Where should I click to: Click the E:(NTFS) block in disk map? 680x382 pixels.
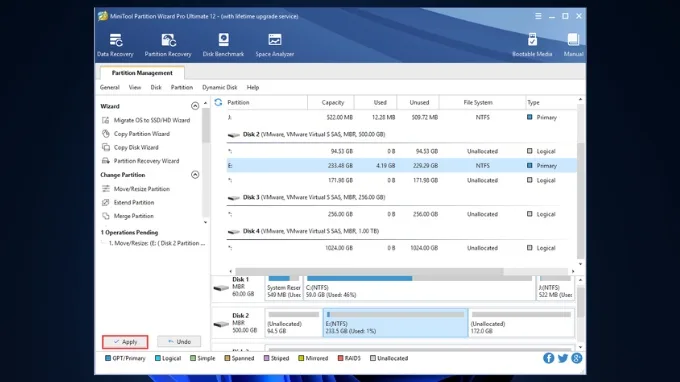click(396, 323)
